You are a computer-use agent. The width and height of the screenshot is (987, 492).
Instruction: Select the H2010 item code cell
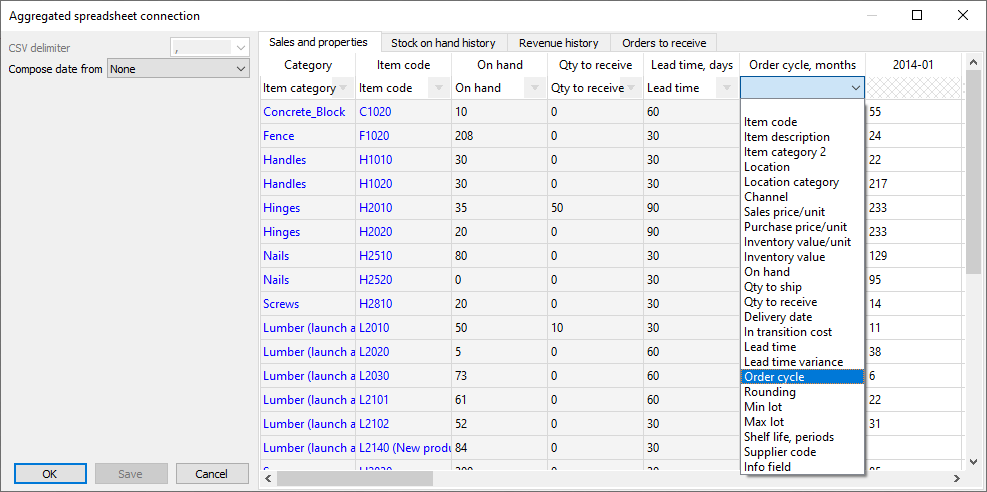tap(376, 208)
